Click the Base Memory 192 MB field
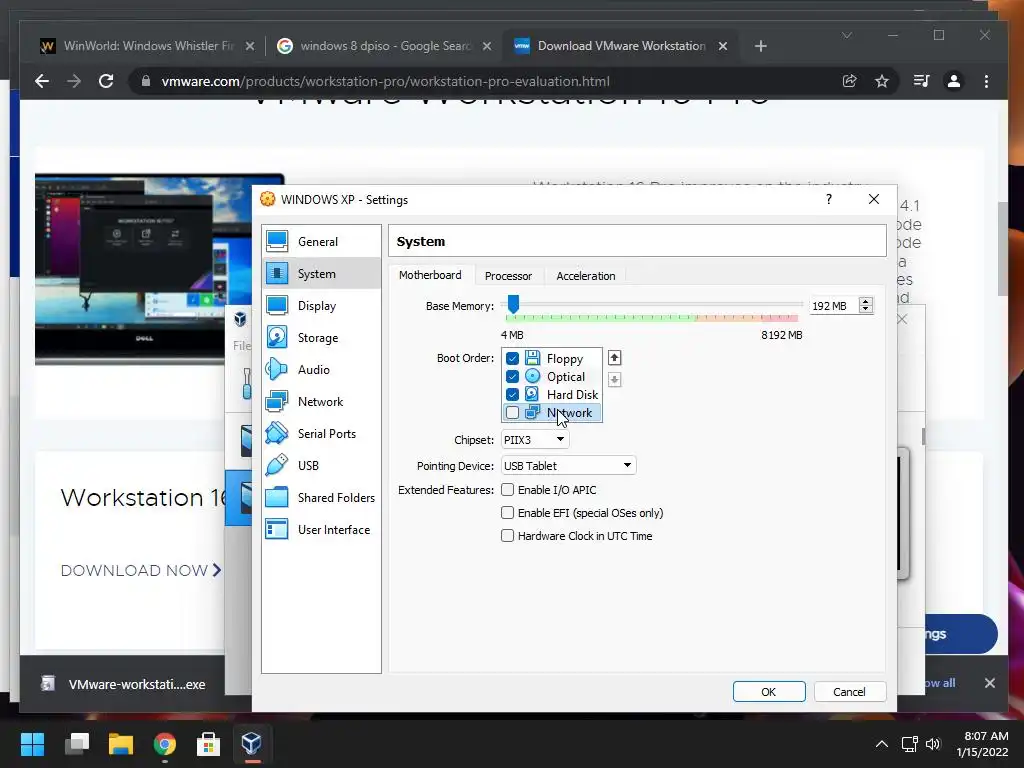Screen dimensions: 1024x768 833,306
